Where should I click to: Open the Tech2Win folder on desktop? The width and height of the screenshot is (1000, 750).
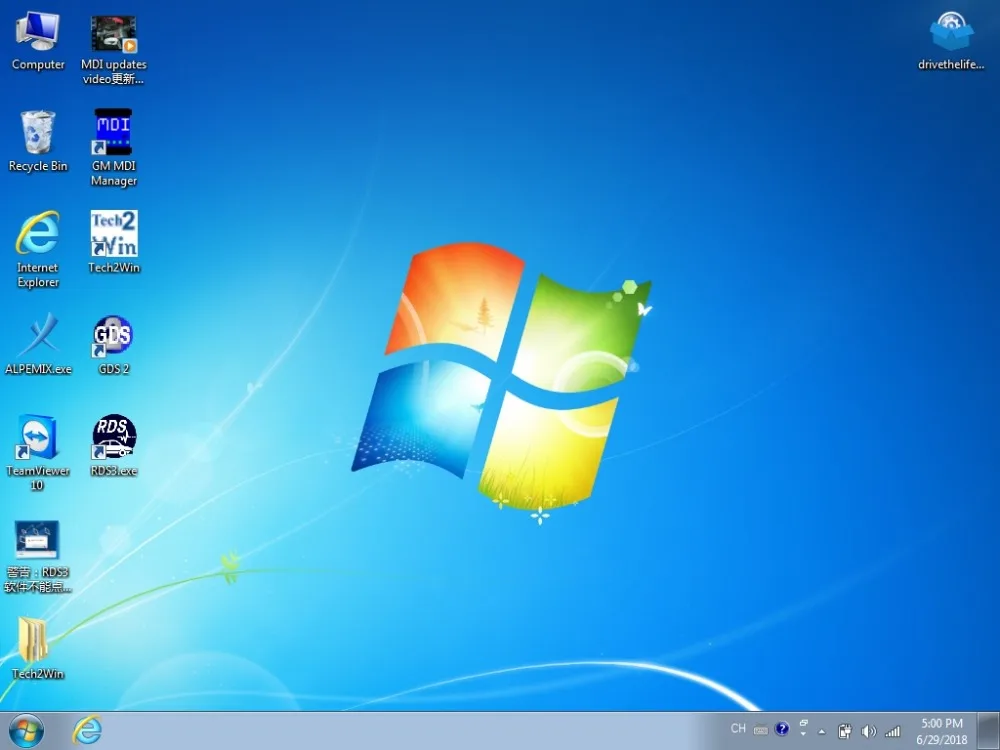click(x=38, y=648)
